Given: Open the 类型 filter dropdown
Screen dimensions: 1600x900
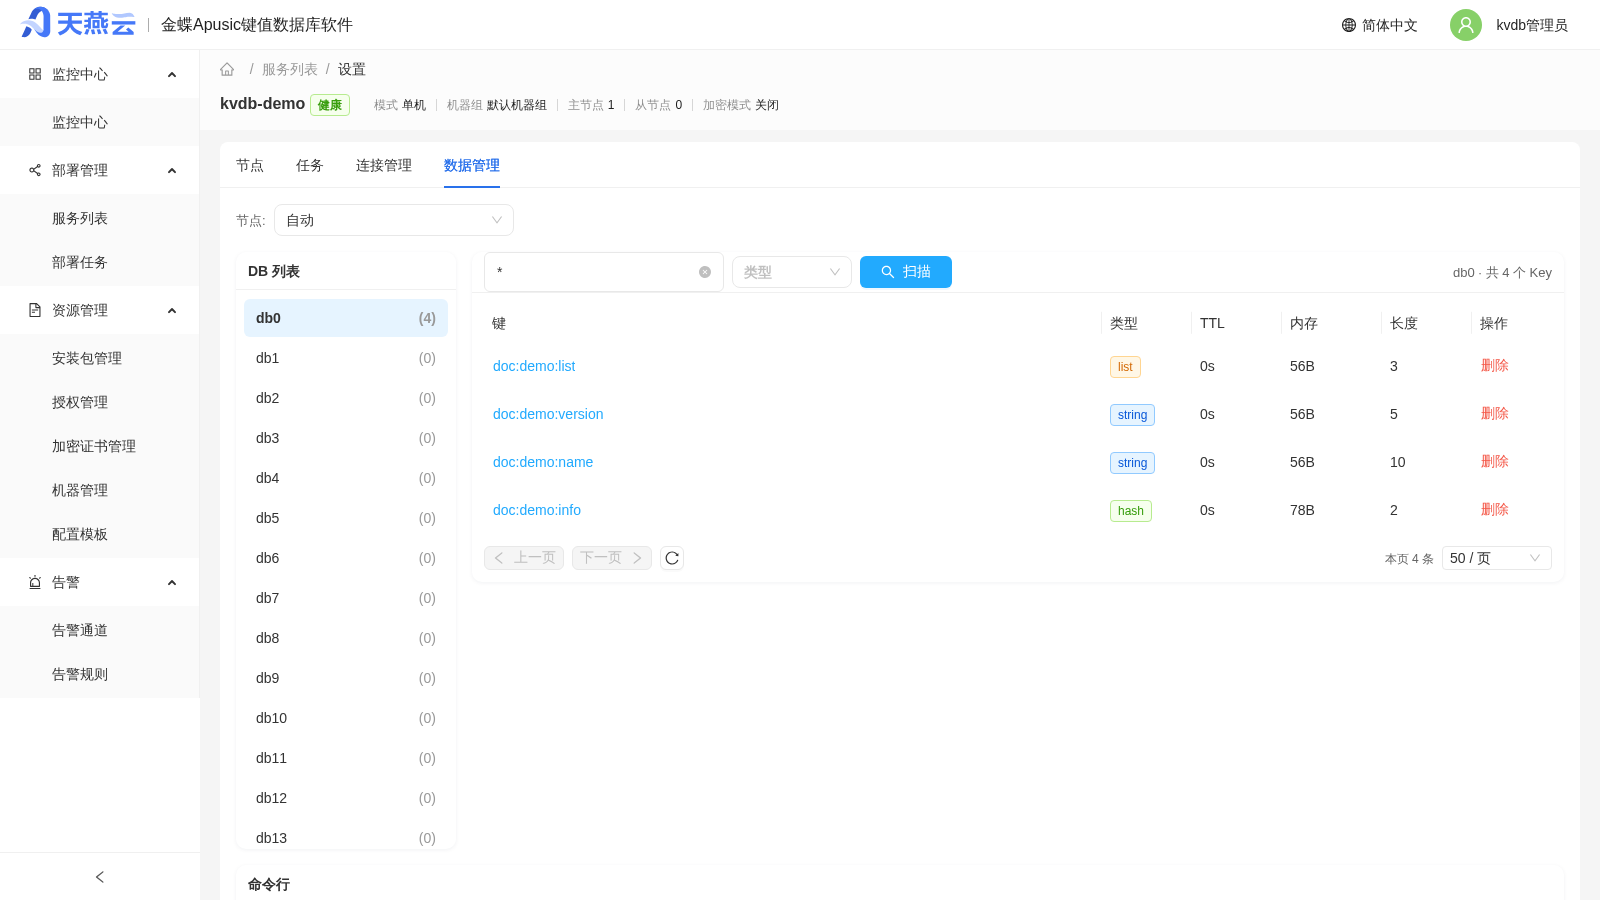Looking at the screenshot, I should (x=792, y=272).
